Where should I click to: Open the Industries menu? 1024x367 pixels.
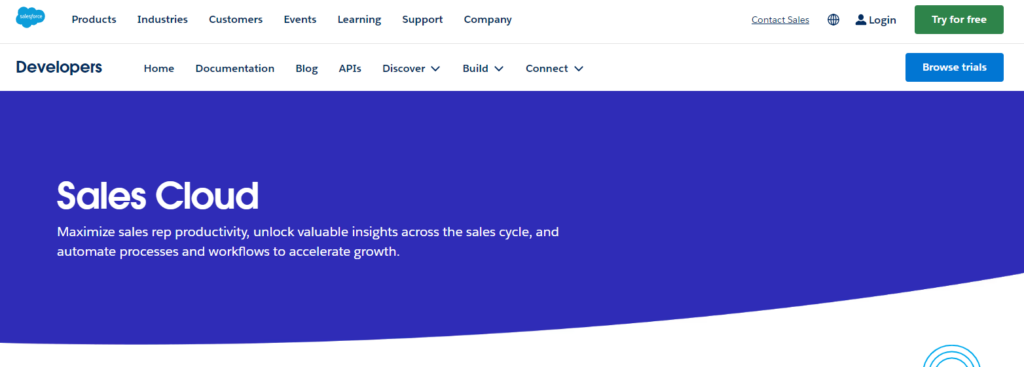163,20
